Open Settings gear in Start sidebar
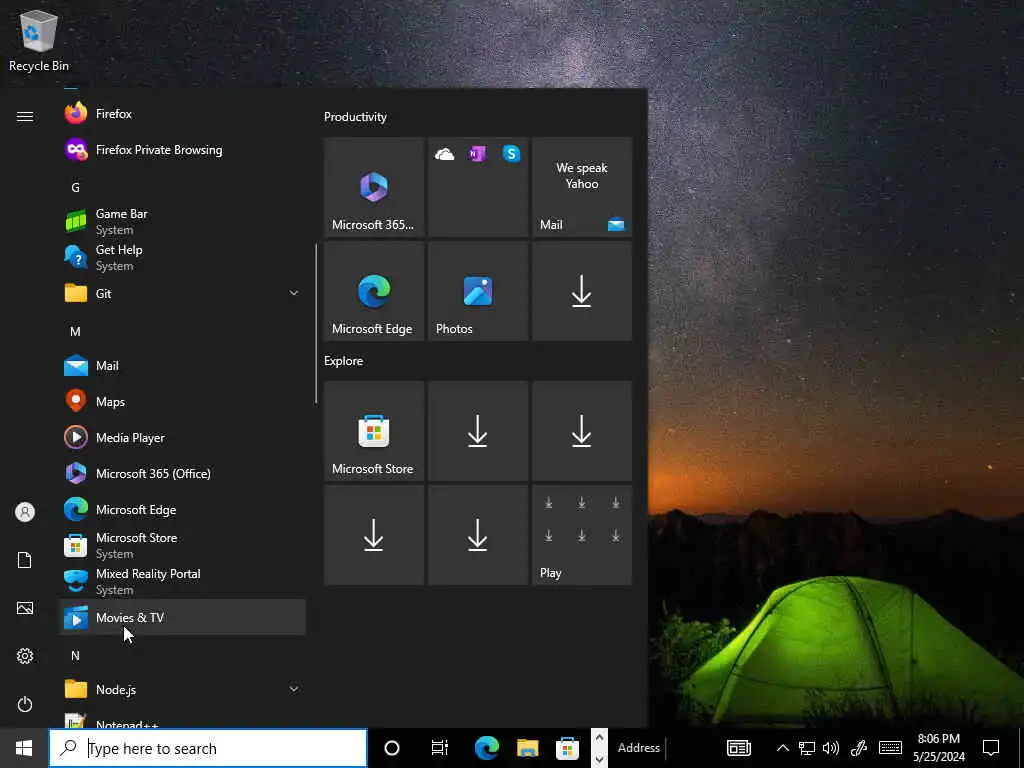This screenshot has width=1024, height=768. (25, 656)
